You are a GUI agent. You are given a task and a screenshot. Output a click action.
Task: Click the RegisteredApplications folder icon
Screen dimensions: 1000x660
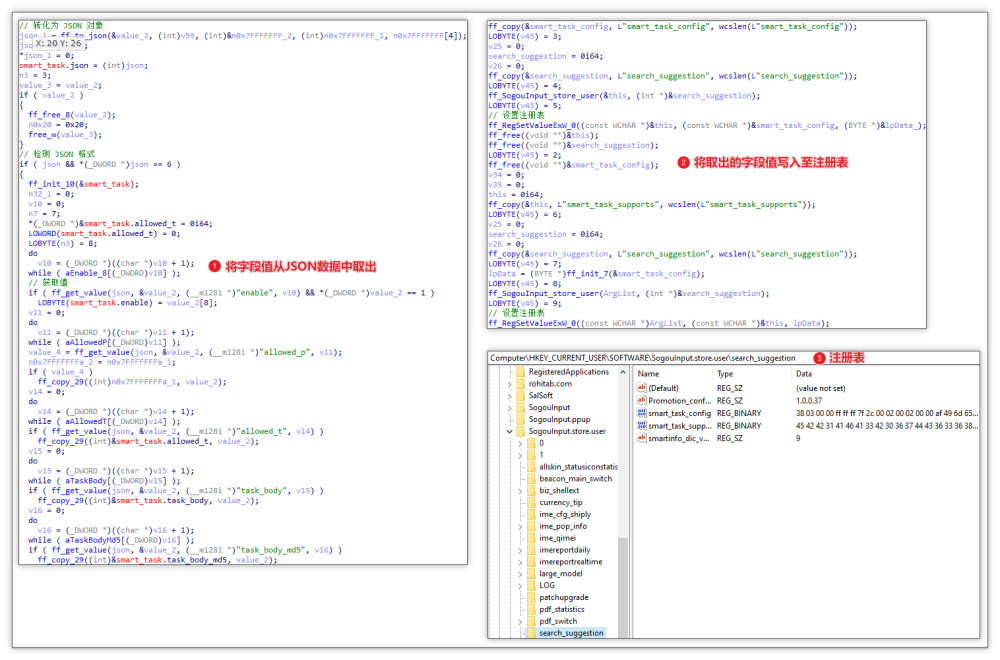pos(520,372)
